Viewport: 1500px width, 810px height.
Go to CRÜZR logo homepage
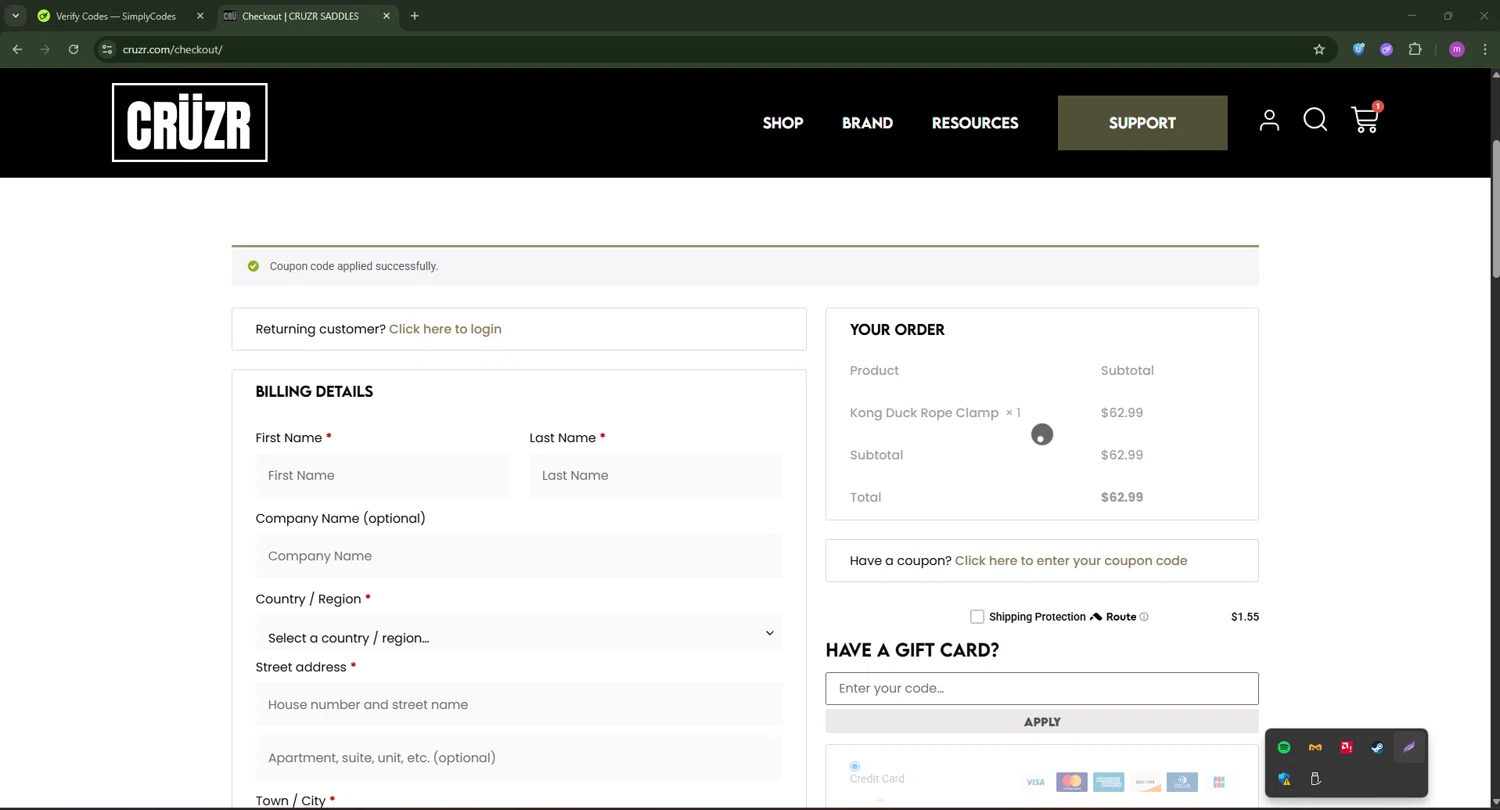pyautogui.click(x=190, y=122)
